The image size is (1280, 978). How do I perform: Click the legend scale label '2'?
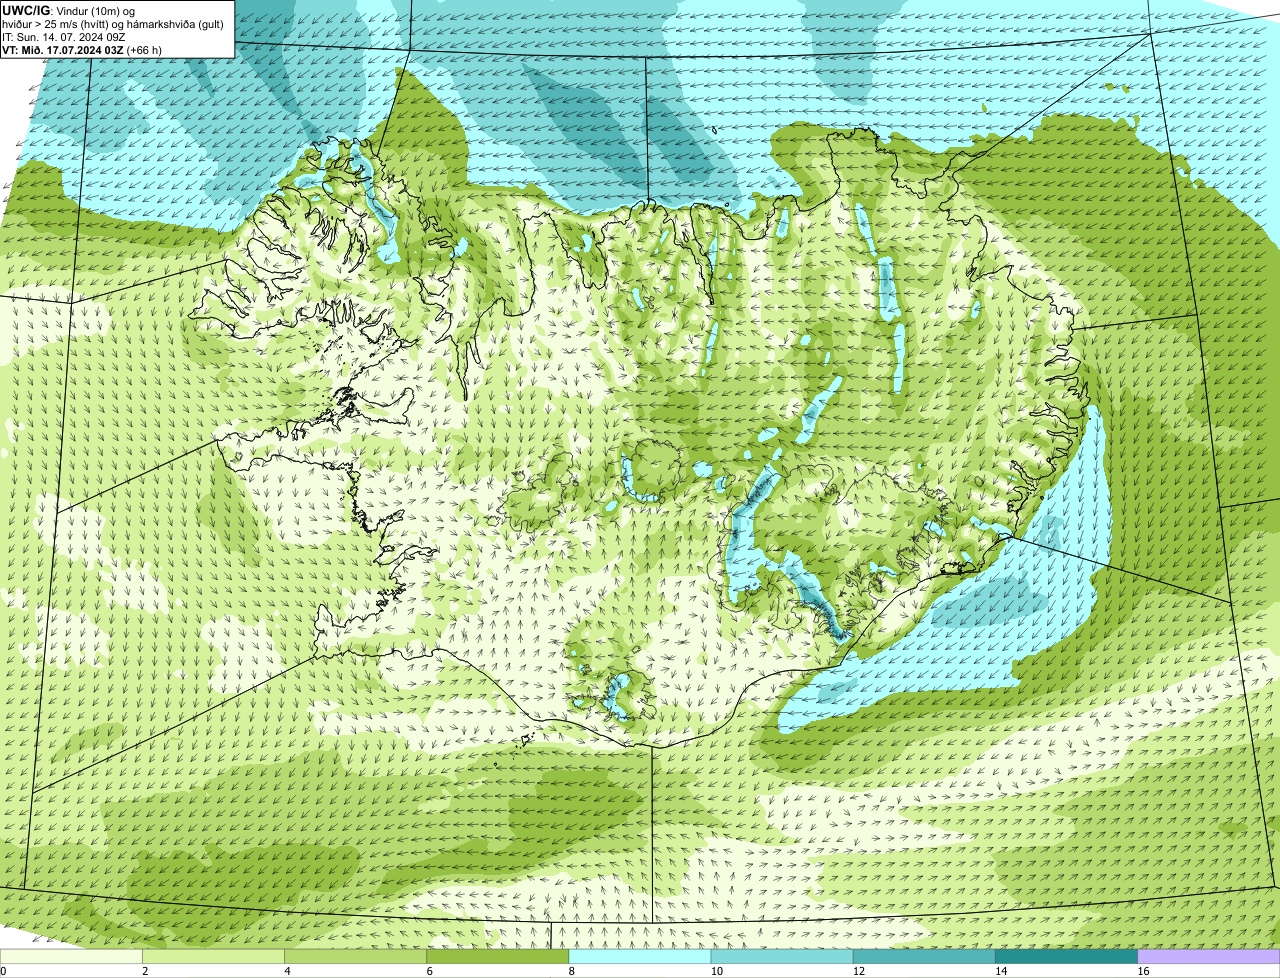pos(145,971)
